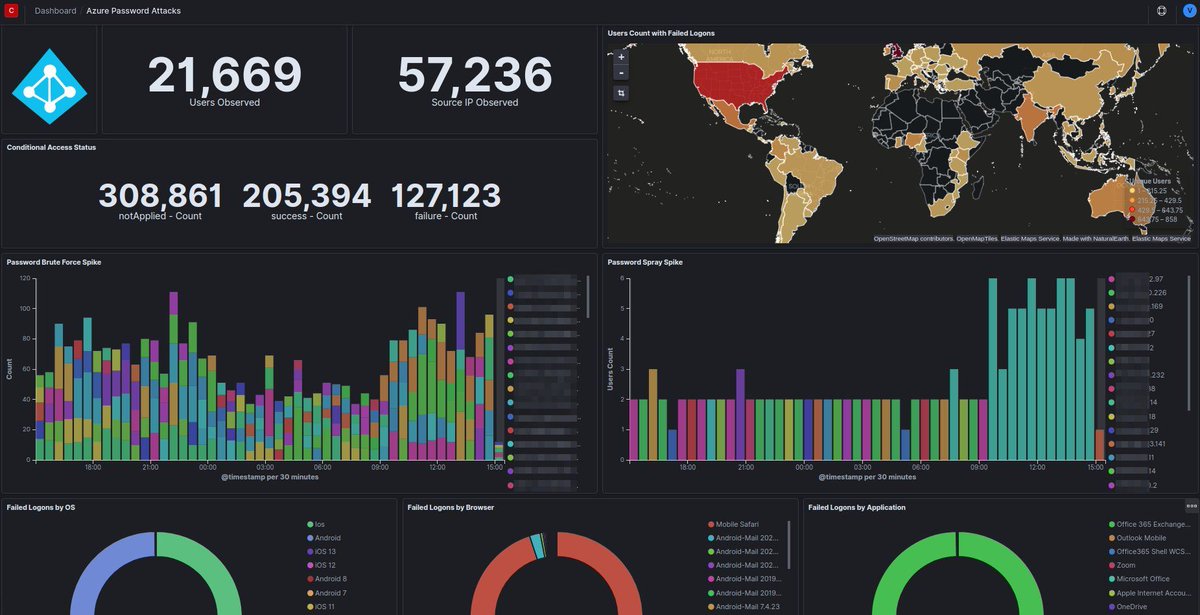The image size is (1200, 615).
Task: Open the Made with NaturalEarth link
Action: coord(1094,239)
